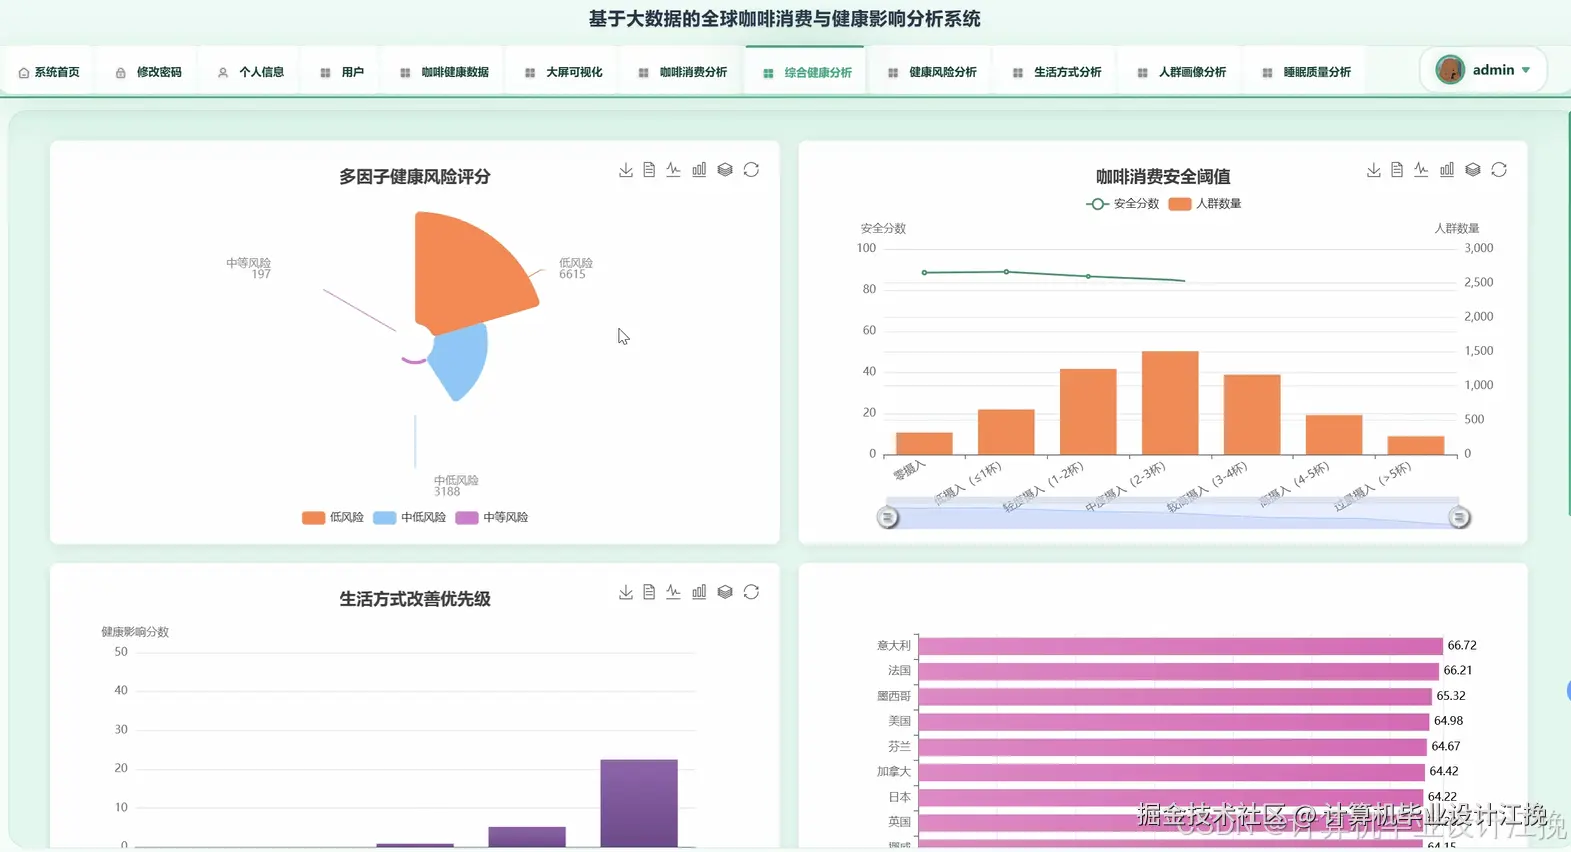
Task: Go to the 系统首页 tab
Action: click(x=49, y=72)
